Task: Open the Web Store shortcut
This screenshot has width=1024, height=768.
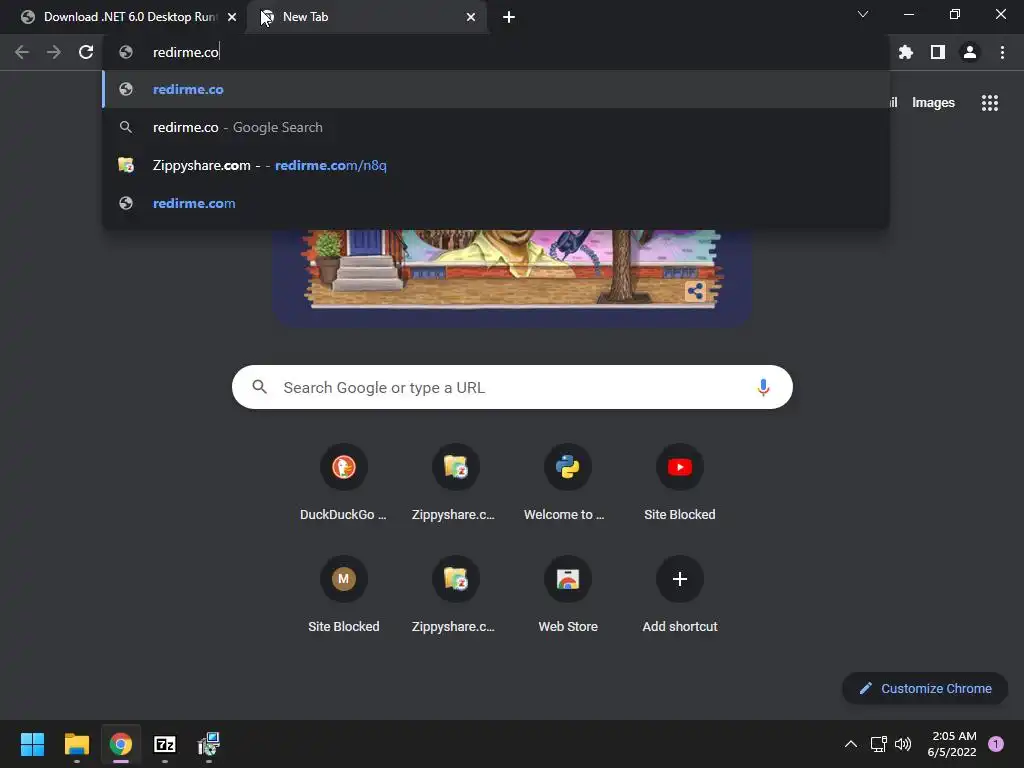Action: 568,594
